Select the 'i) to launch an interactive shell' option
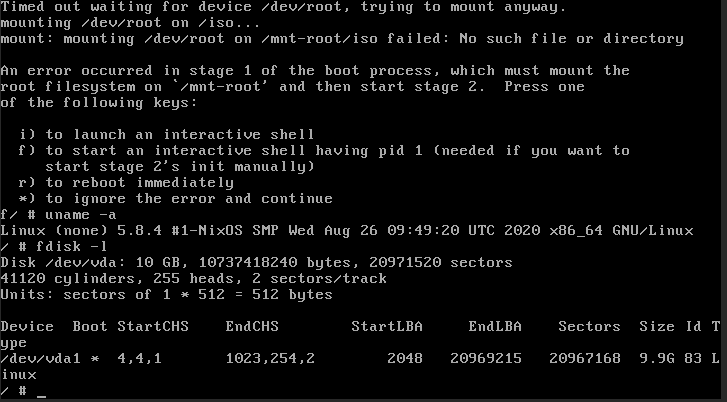Screen dimensions: 727x402 (166, 135)
